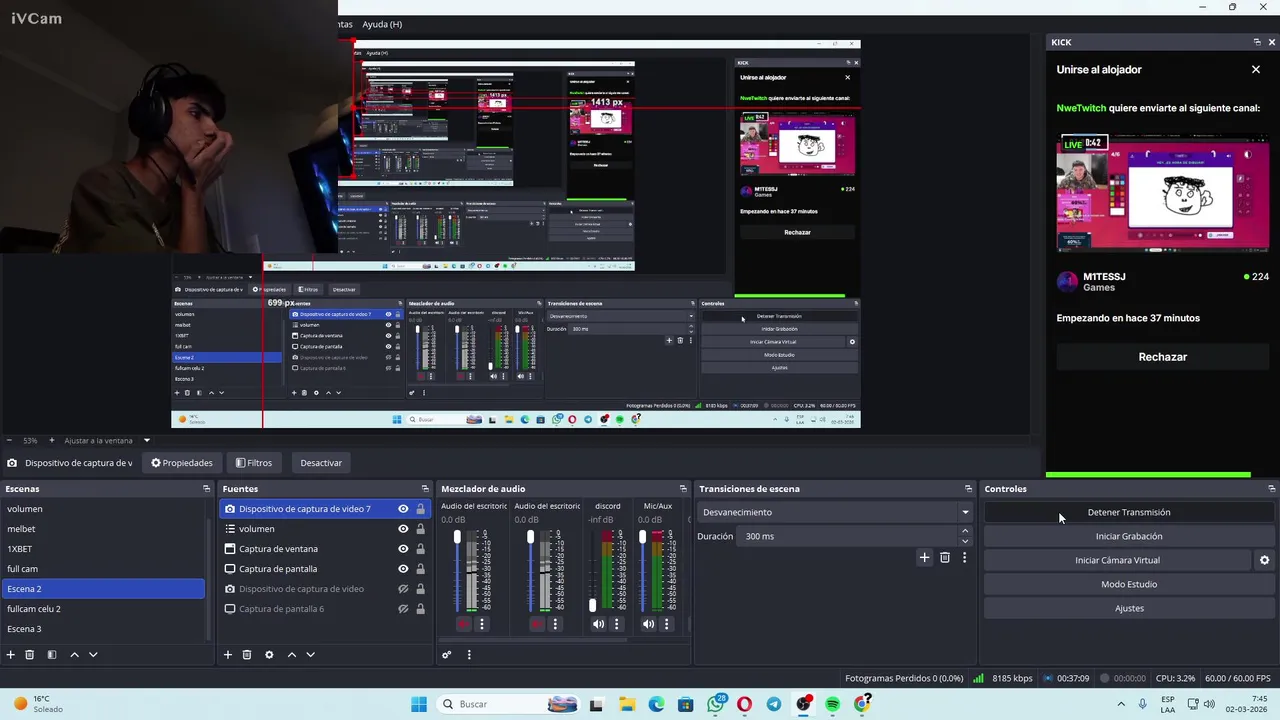Mute the Mic/Aux audio channel
Screen dimensions: 1280x720
click(x=648, y=624)
